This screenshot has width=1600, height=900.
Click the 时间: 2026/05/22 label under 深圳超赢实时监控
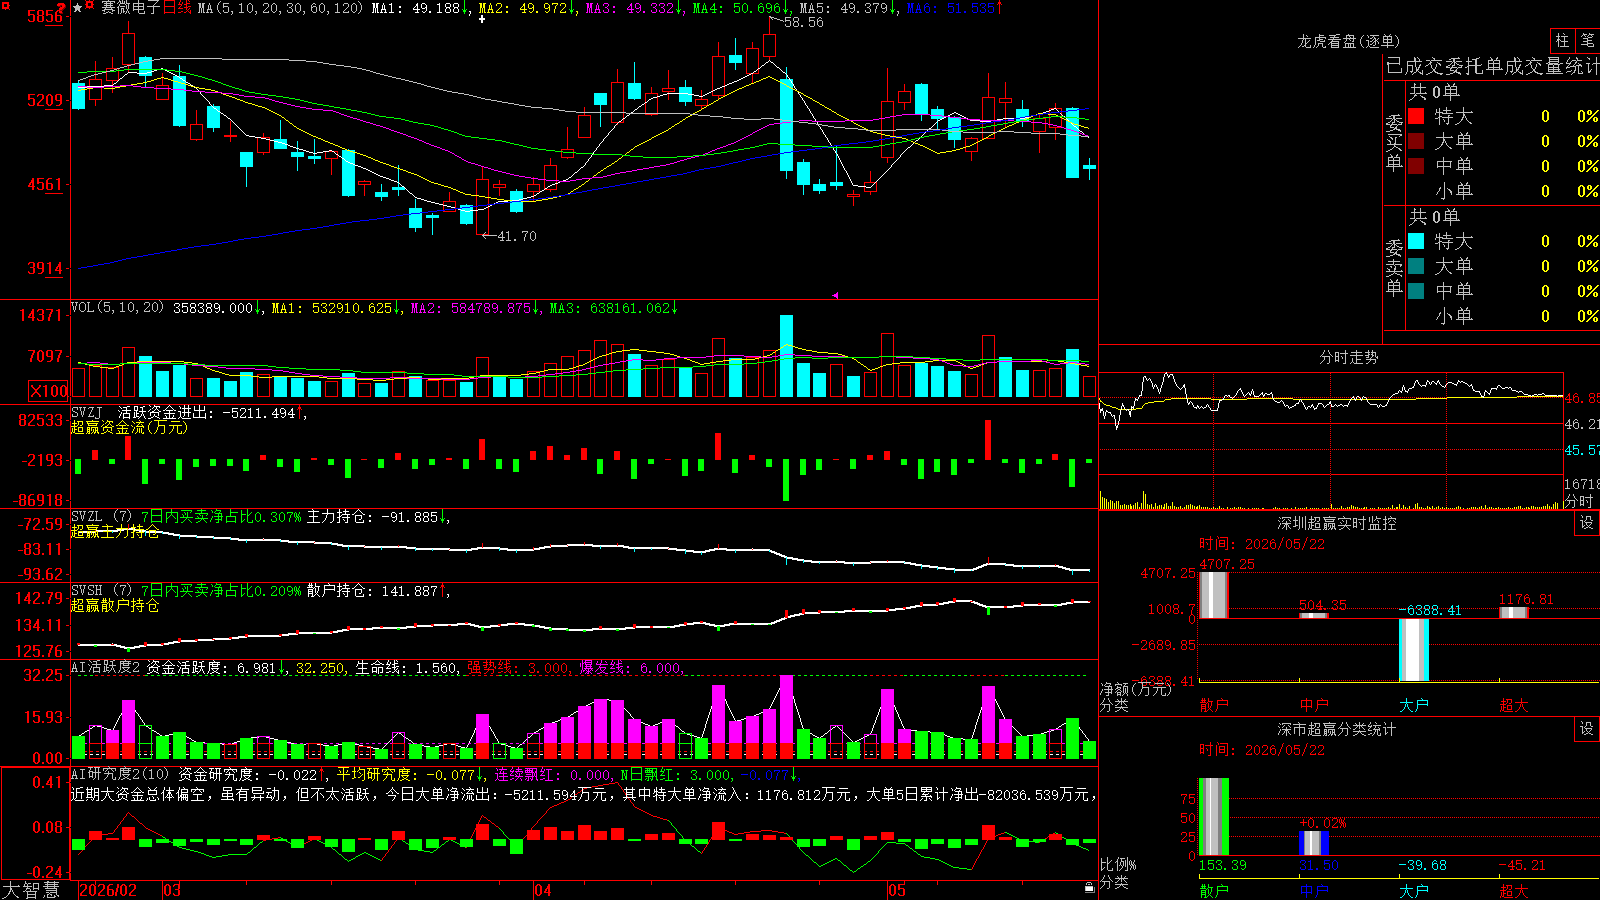(x=1262, y=544)
